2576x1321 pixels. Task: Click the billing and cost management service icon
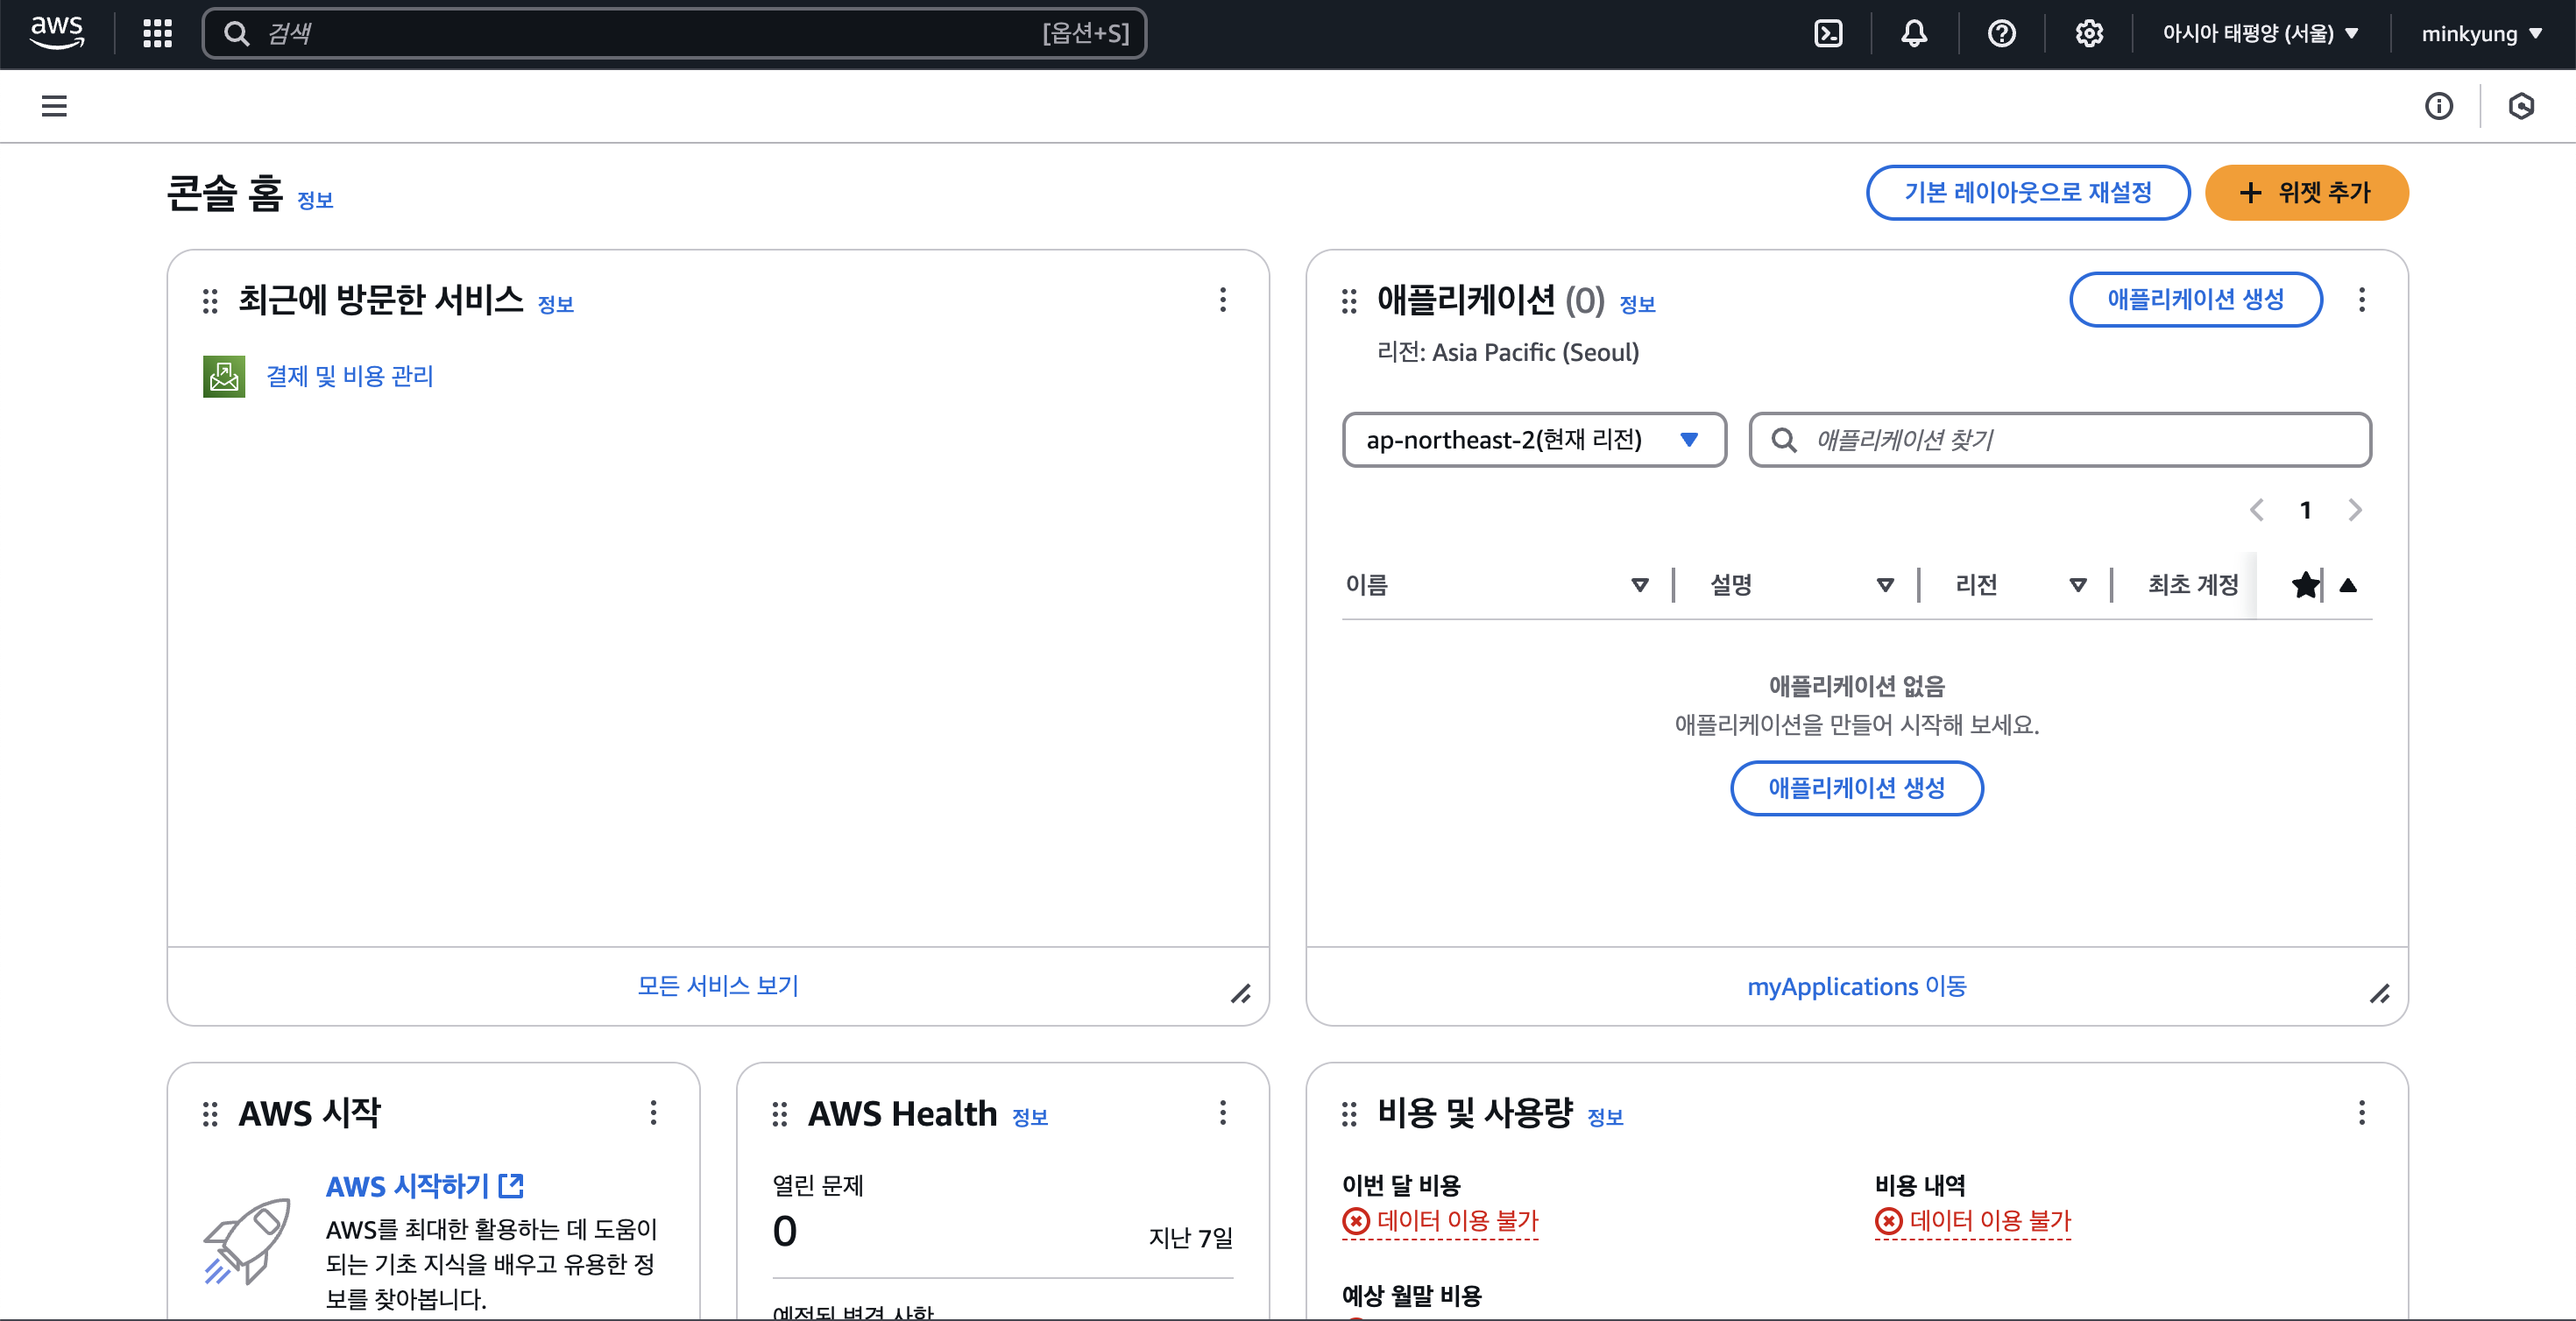coord(224,376)
